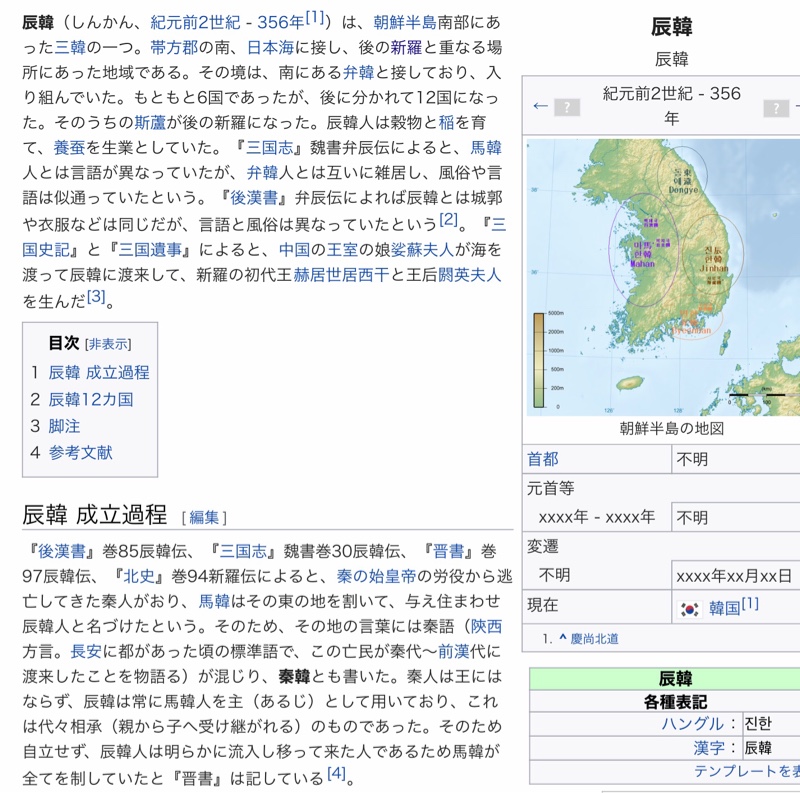
Task: Open the Korean peninsula map image
Action: [663, 277]
